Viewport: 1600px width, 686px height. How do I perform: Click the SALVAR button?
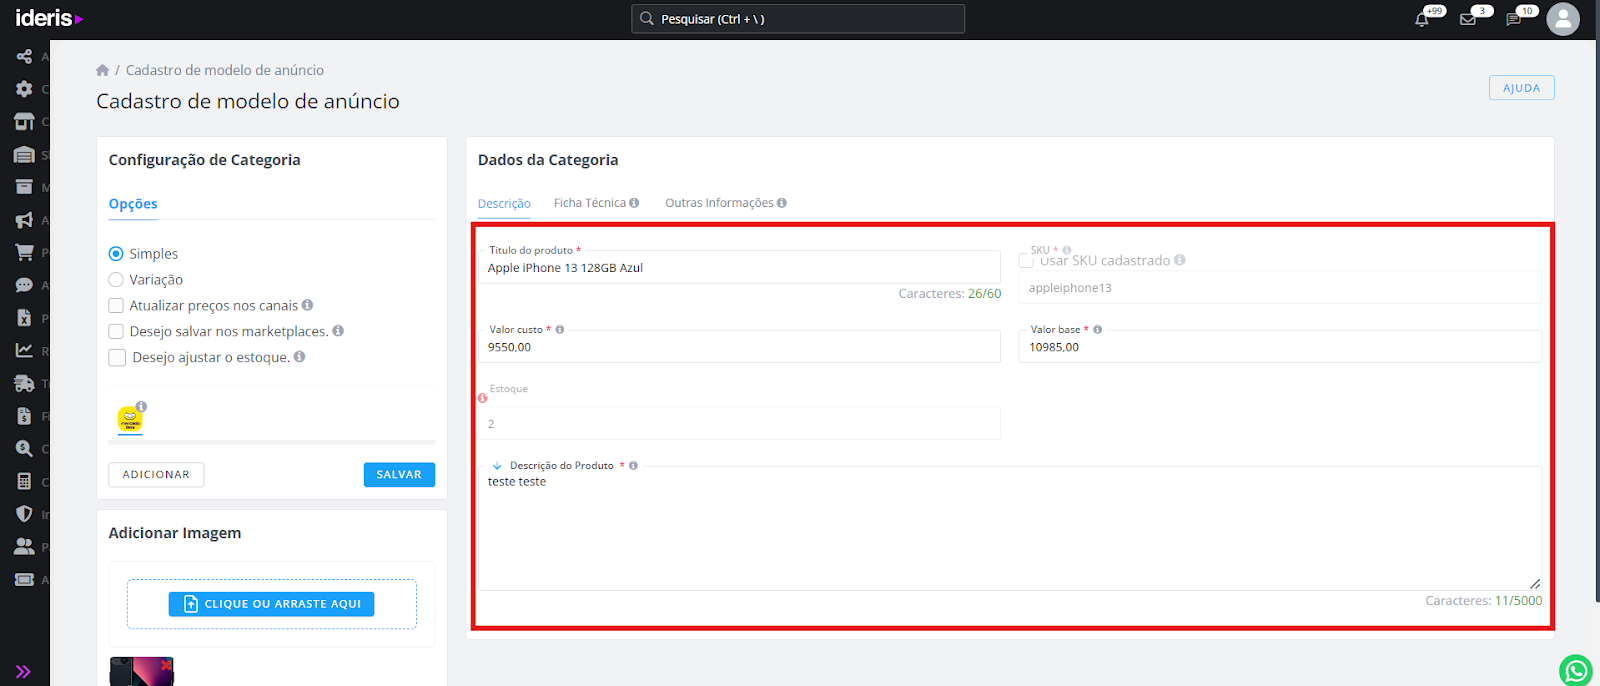click(x=399, y=475)
